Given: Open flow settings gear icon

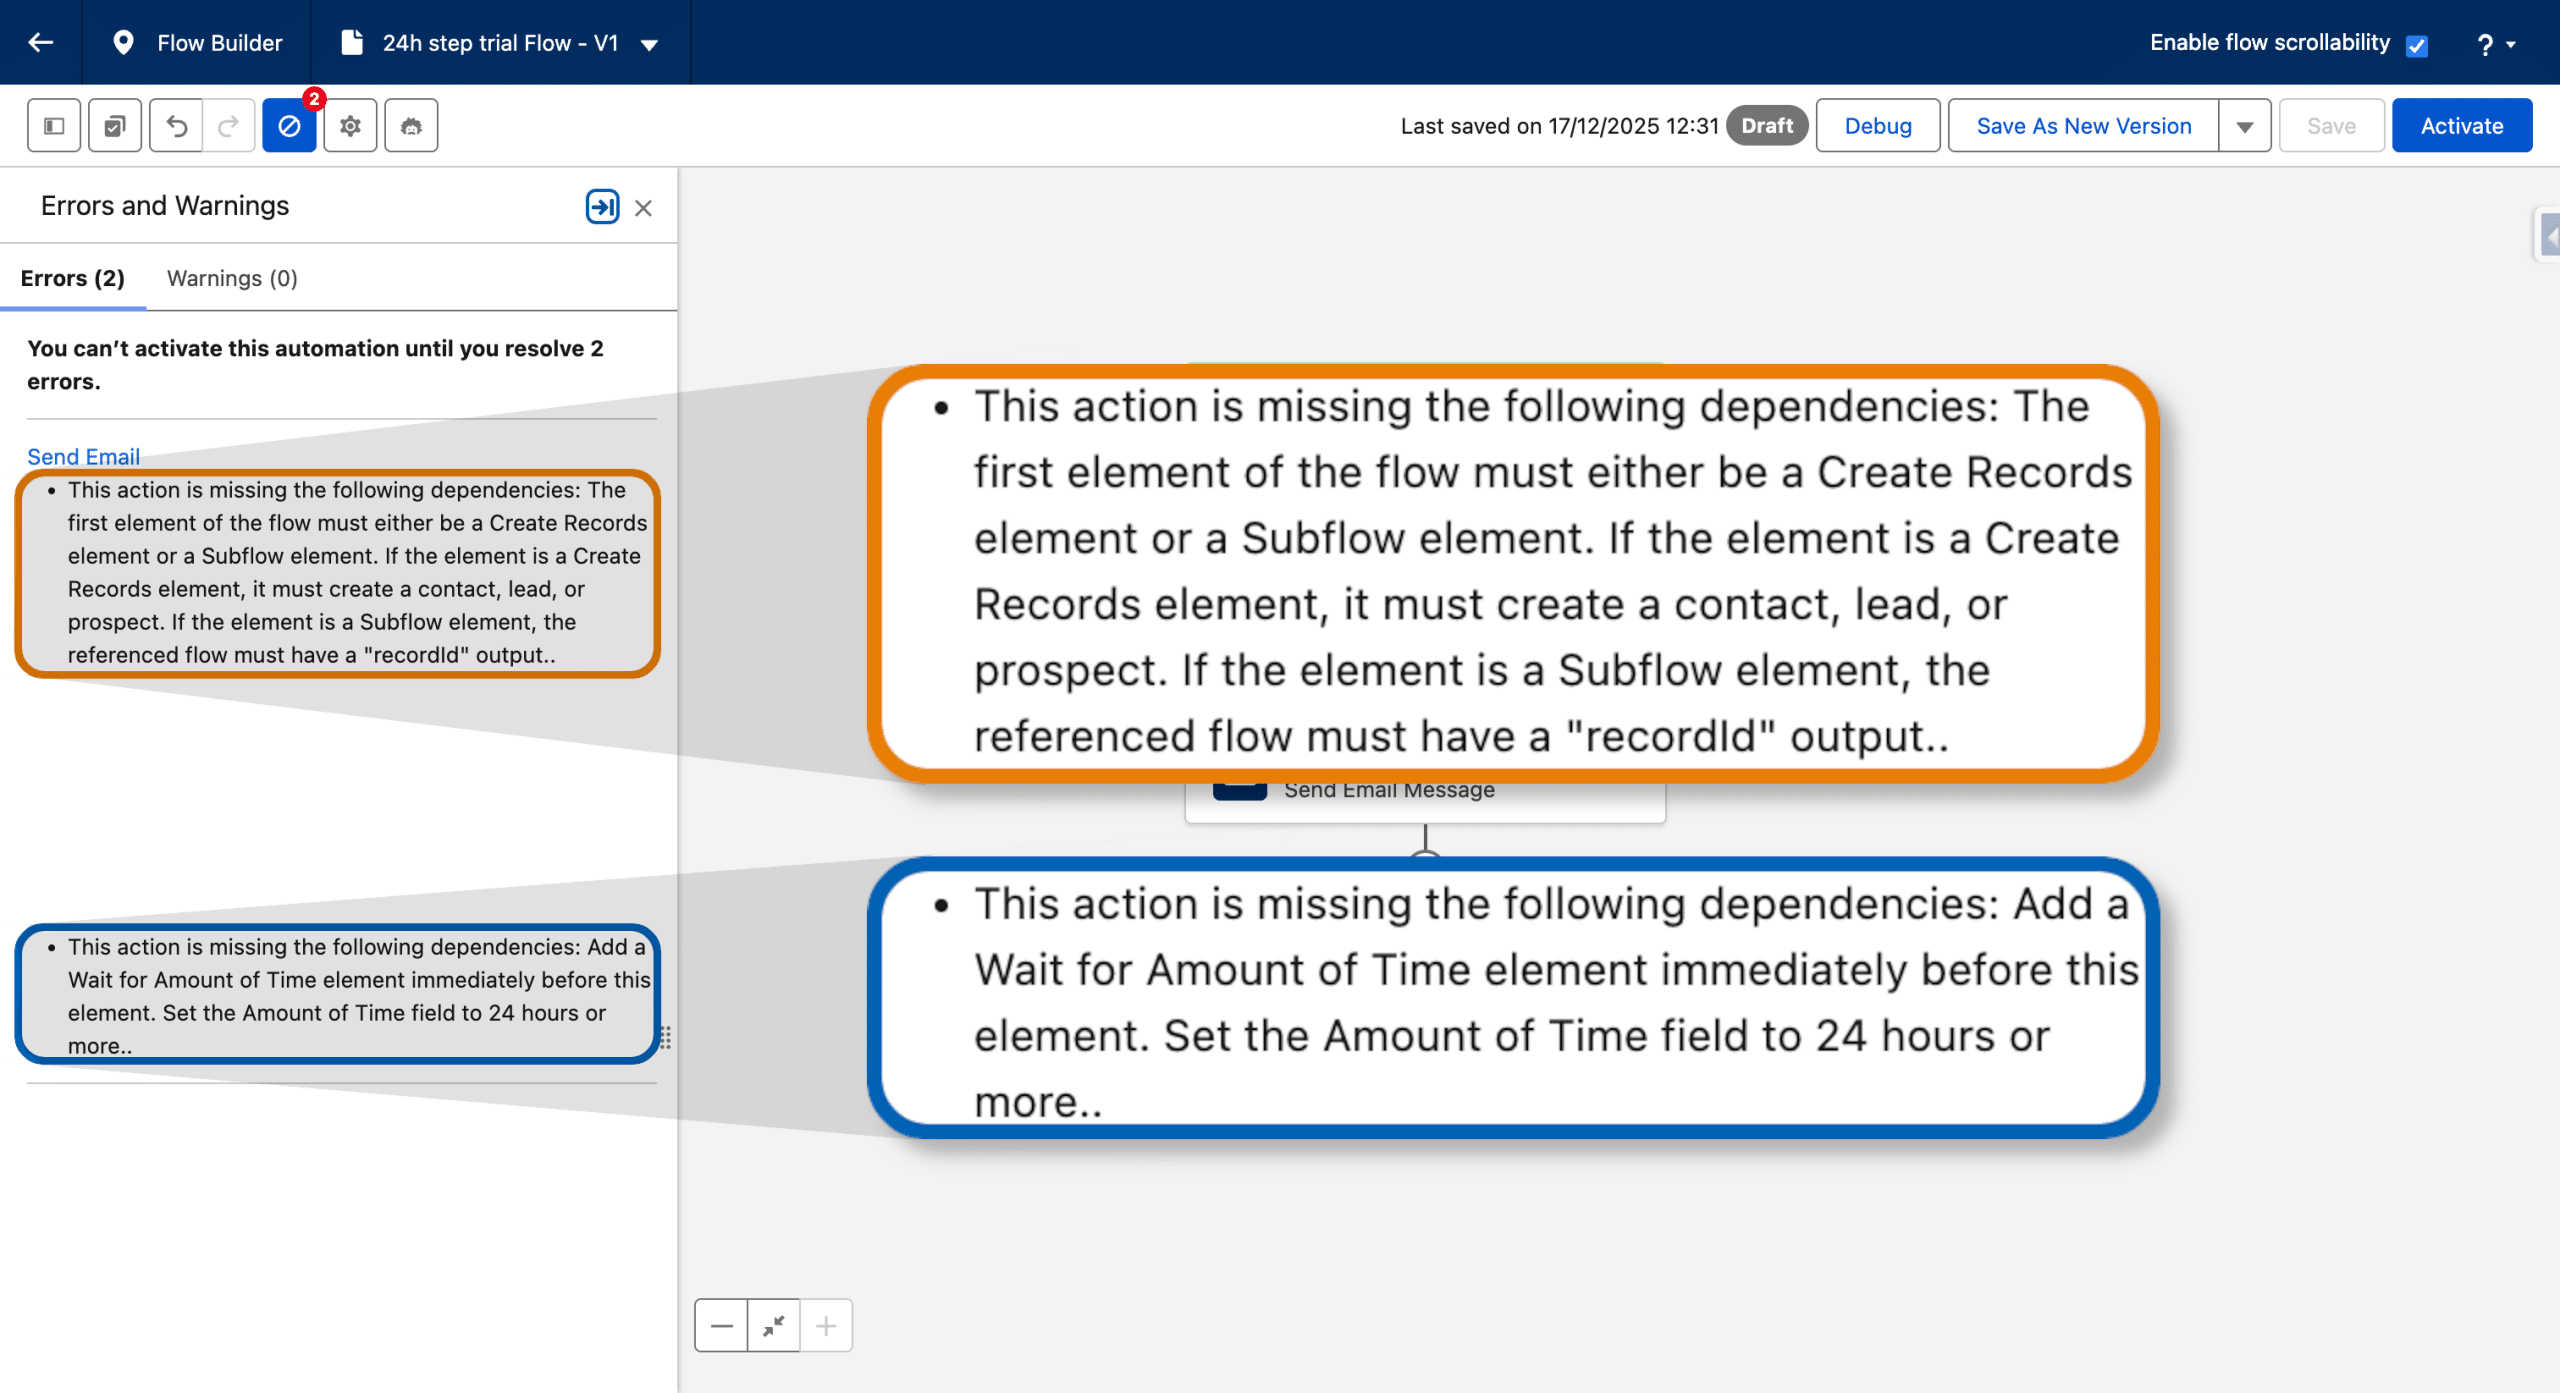Looking at the screenshot, I should (350, 126).
